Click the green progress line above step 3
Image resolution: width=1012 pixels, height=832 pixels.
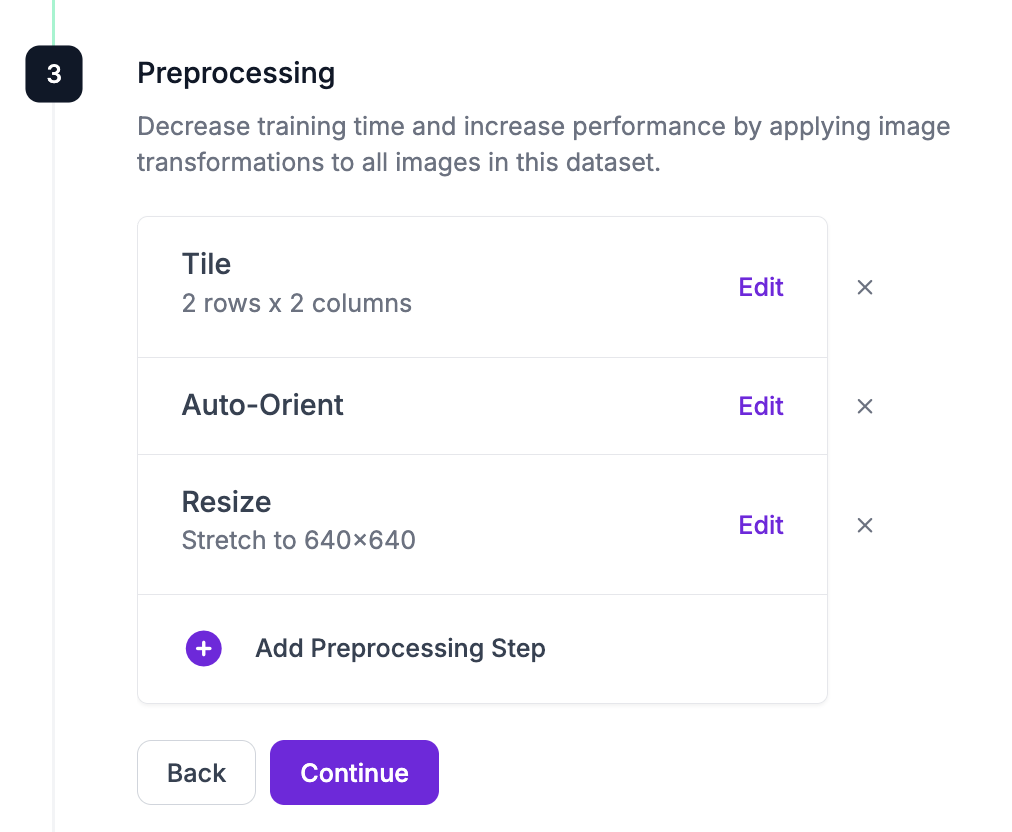(54, 23)
